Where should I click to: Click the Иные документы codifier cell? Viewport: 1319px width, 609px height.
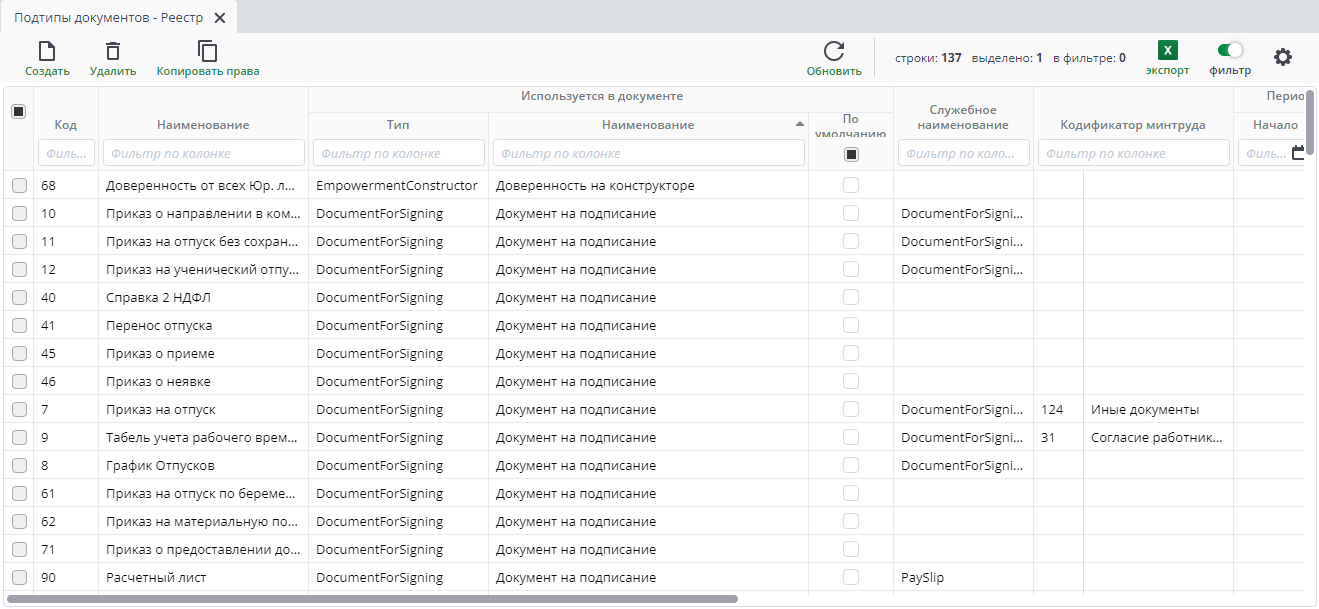click(1158, 409)
